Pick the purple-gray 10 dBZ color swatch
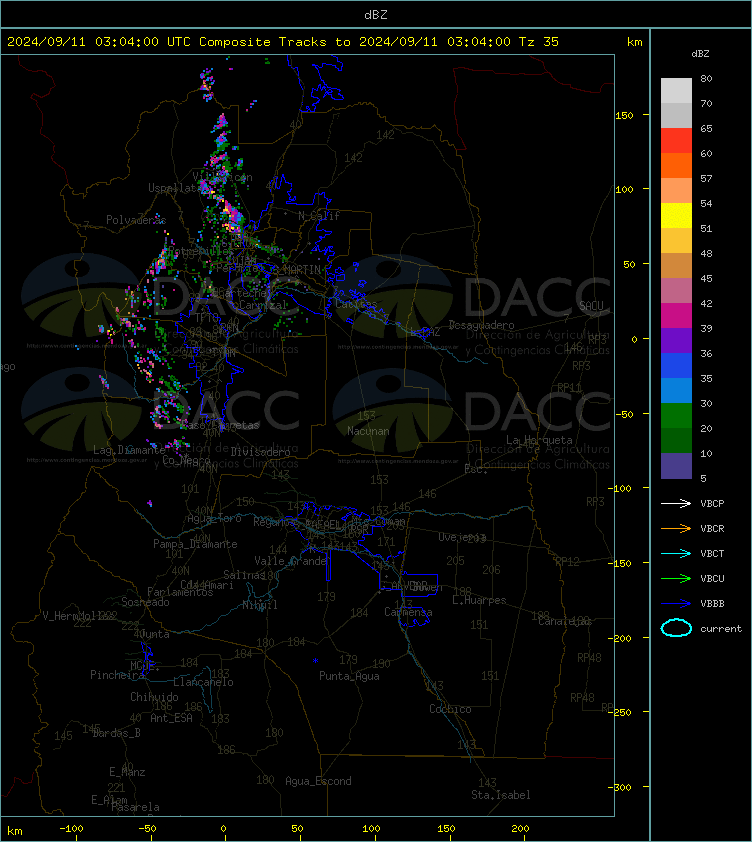 pyautogui.click(x=676, y=466)
